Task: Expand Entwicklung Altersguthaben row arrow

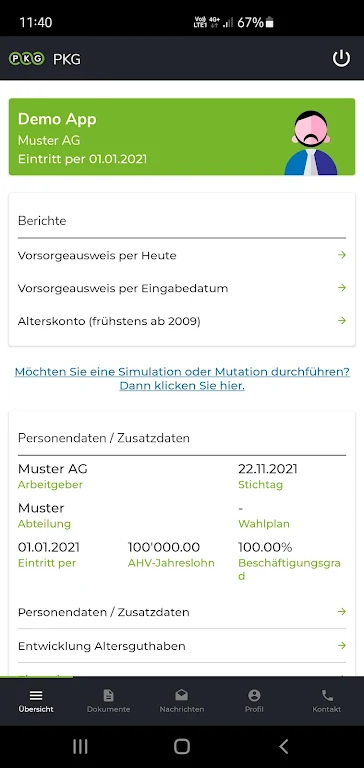Action: (342, 646)
